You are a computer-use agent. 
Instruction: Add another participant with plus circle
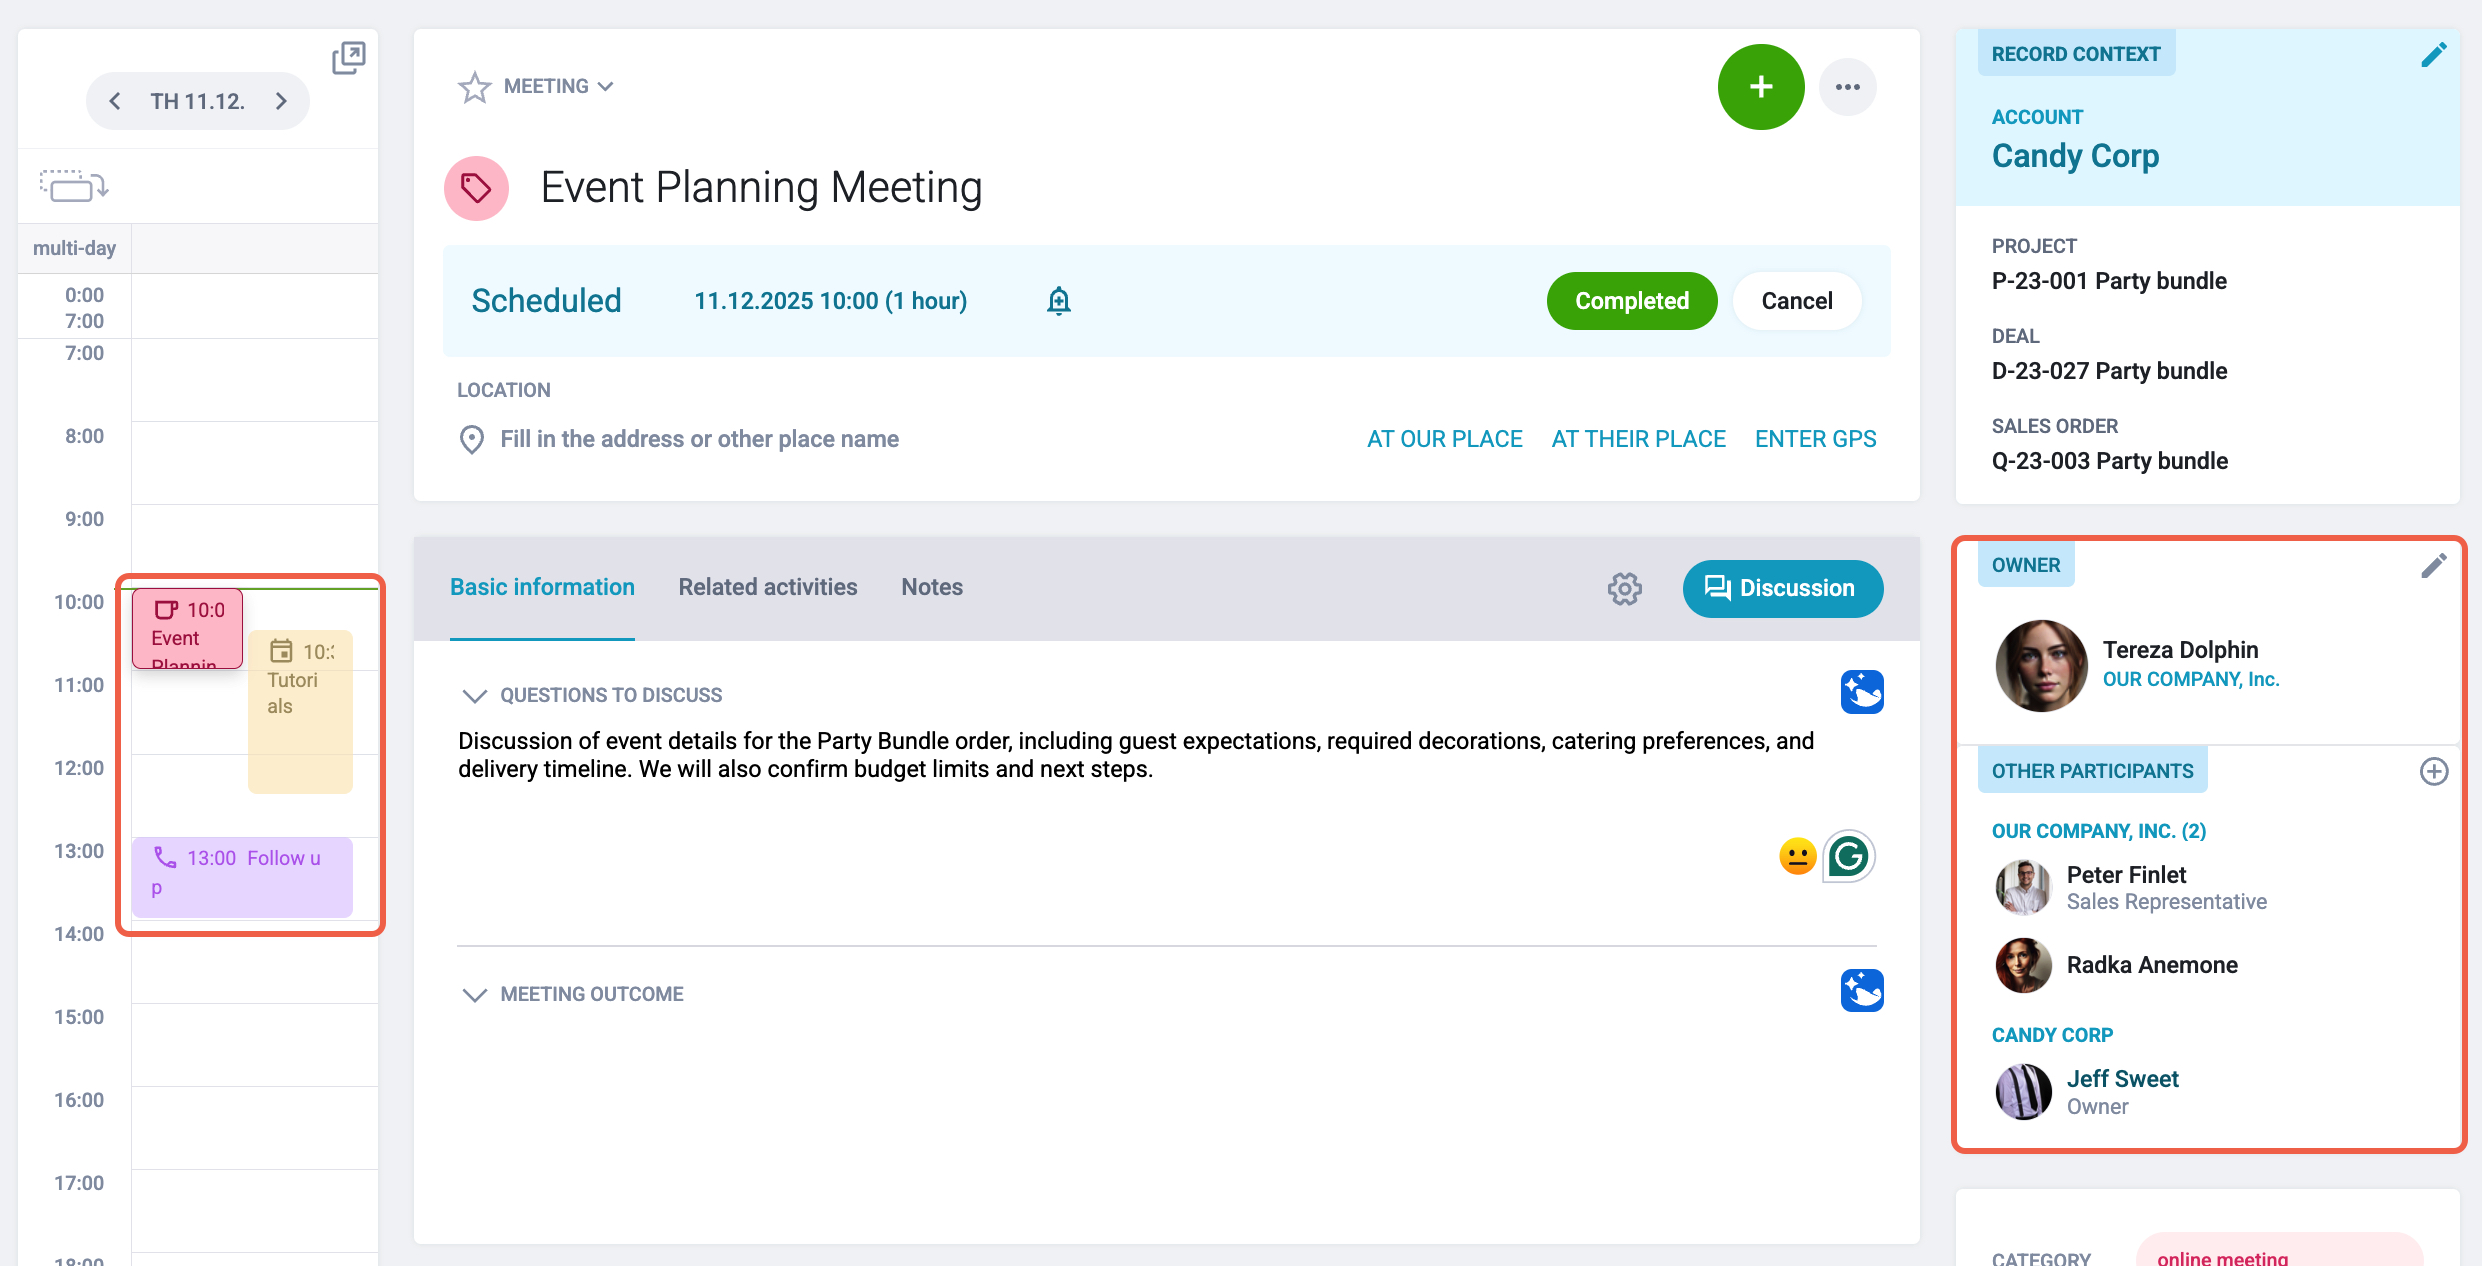click(2433, 771)
